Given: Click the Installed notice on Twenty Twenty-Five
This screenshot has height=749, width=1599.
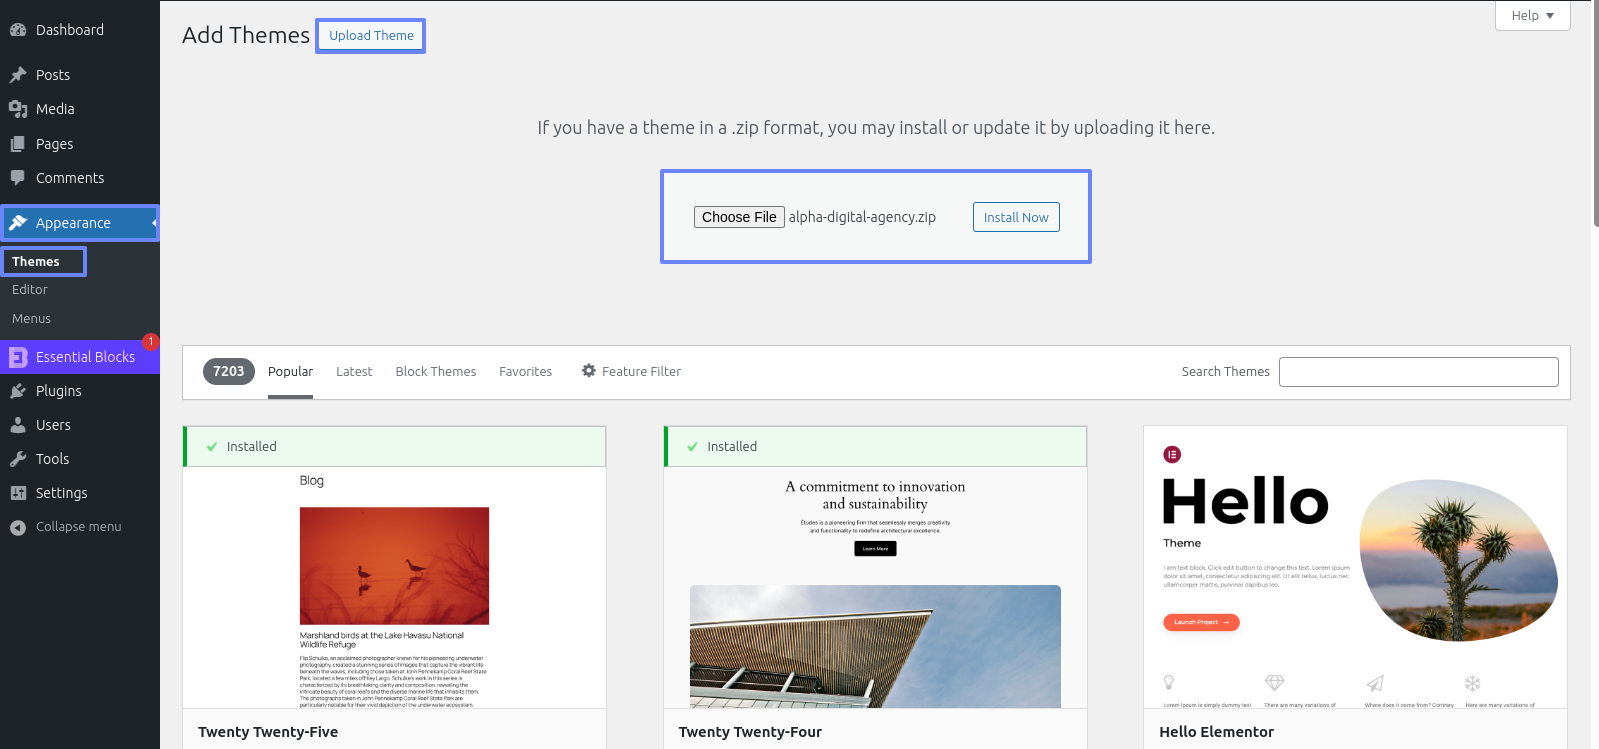Looking at the screenshot, I should 394,446.
